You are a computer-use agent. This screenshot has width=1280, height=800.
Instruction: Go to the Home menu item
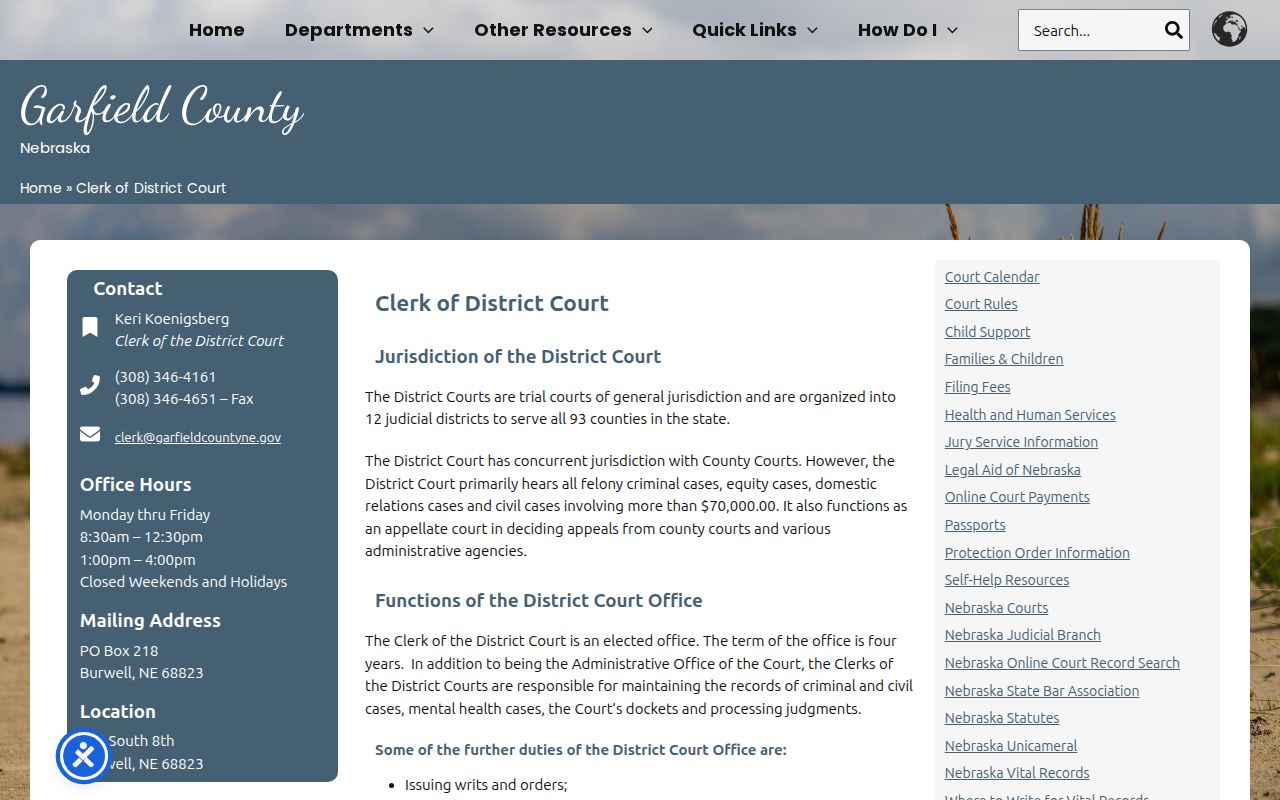(x=217, y=30)
